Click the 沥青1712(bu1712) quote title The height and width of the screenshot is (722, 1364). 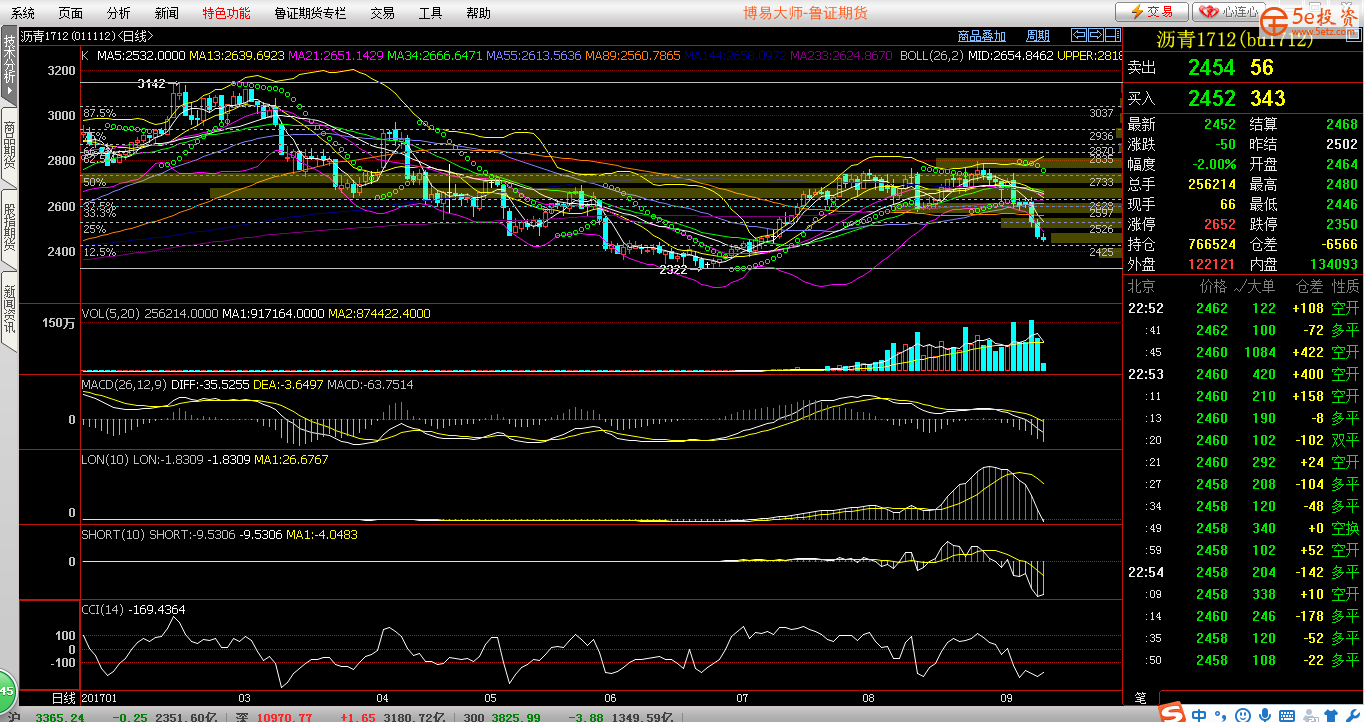click(x=1233, y=40)
